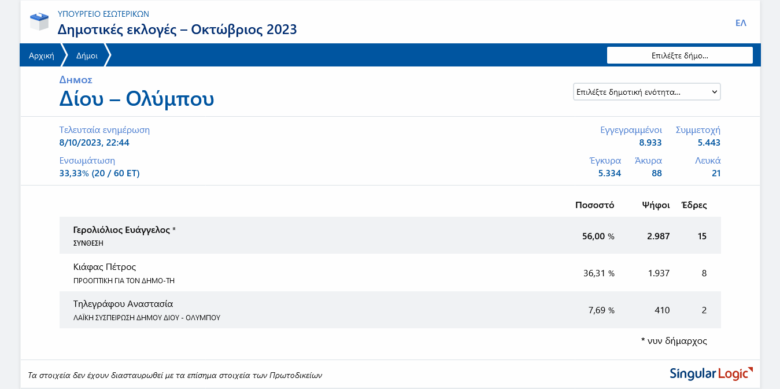Click the Επιλέξτε δήμο search field
780x389 pixels.
(680, 56)
